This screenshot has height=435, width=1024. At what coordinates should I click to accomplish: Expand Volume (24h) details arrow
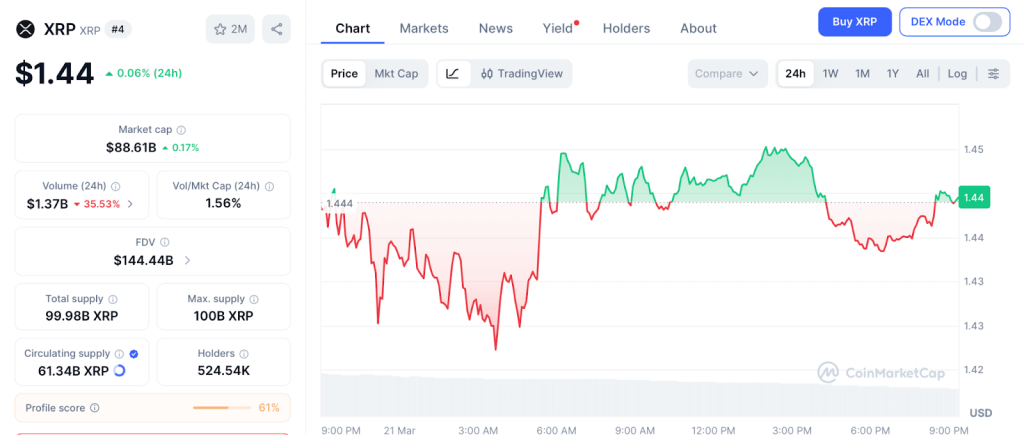click(130, 204)
